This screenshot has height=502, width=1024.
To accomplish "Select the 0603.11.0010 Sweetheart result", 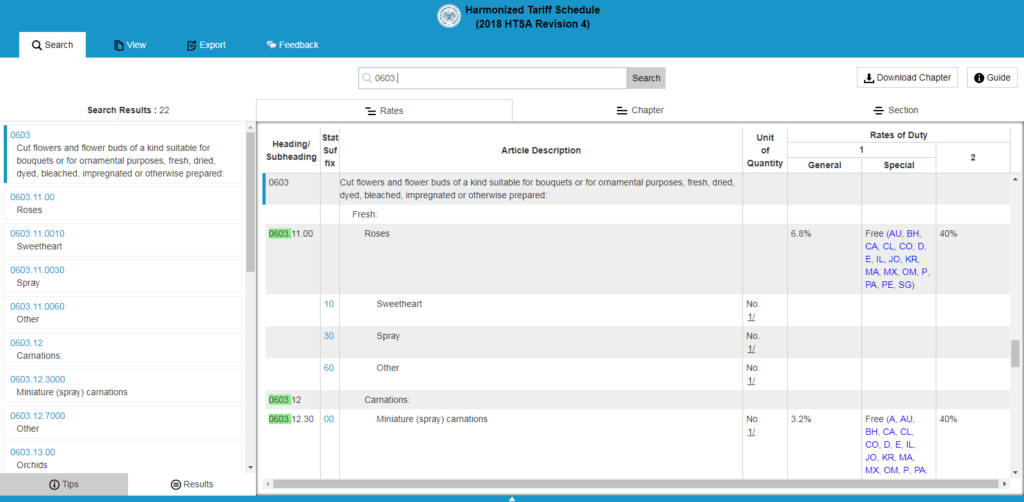I will (123, 240).
